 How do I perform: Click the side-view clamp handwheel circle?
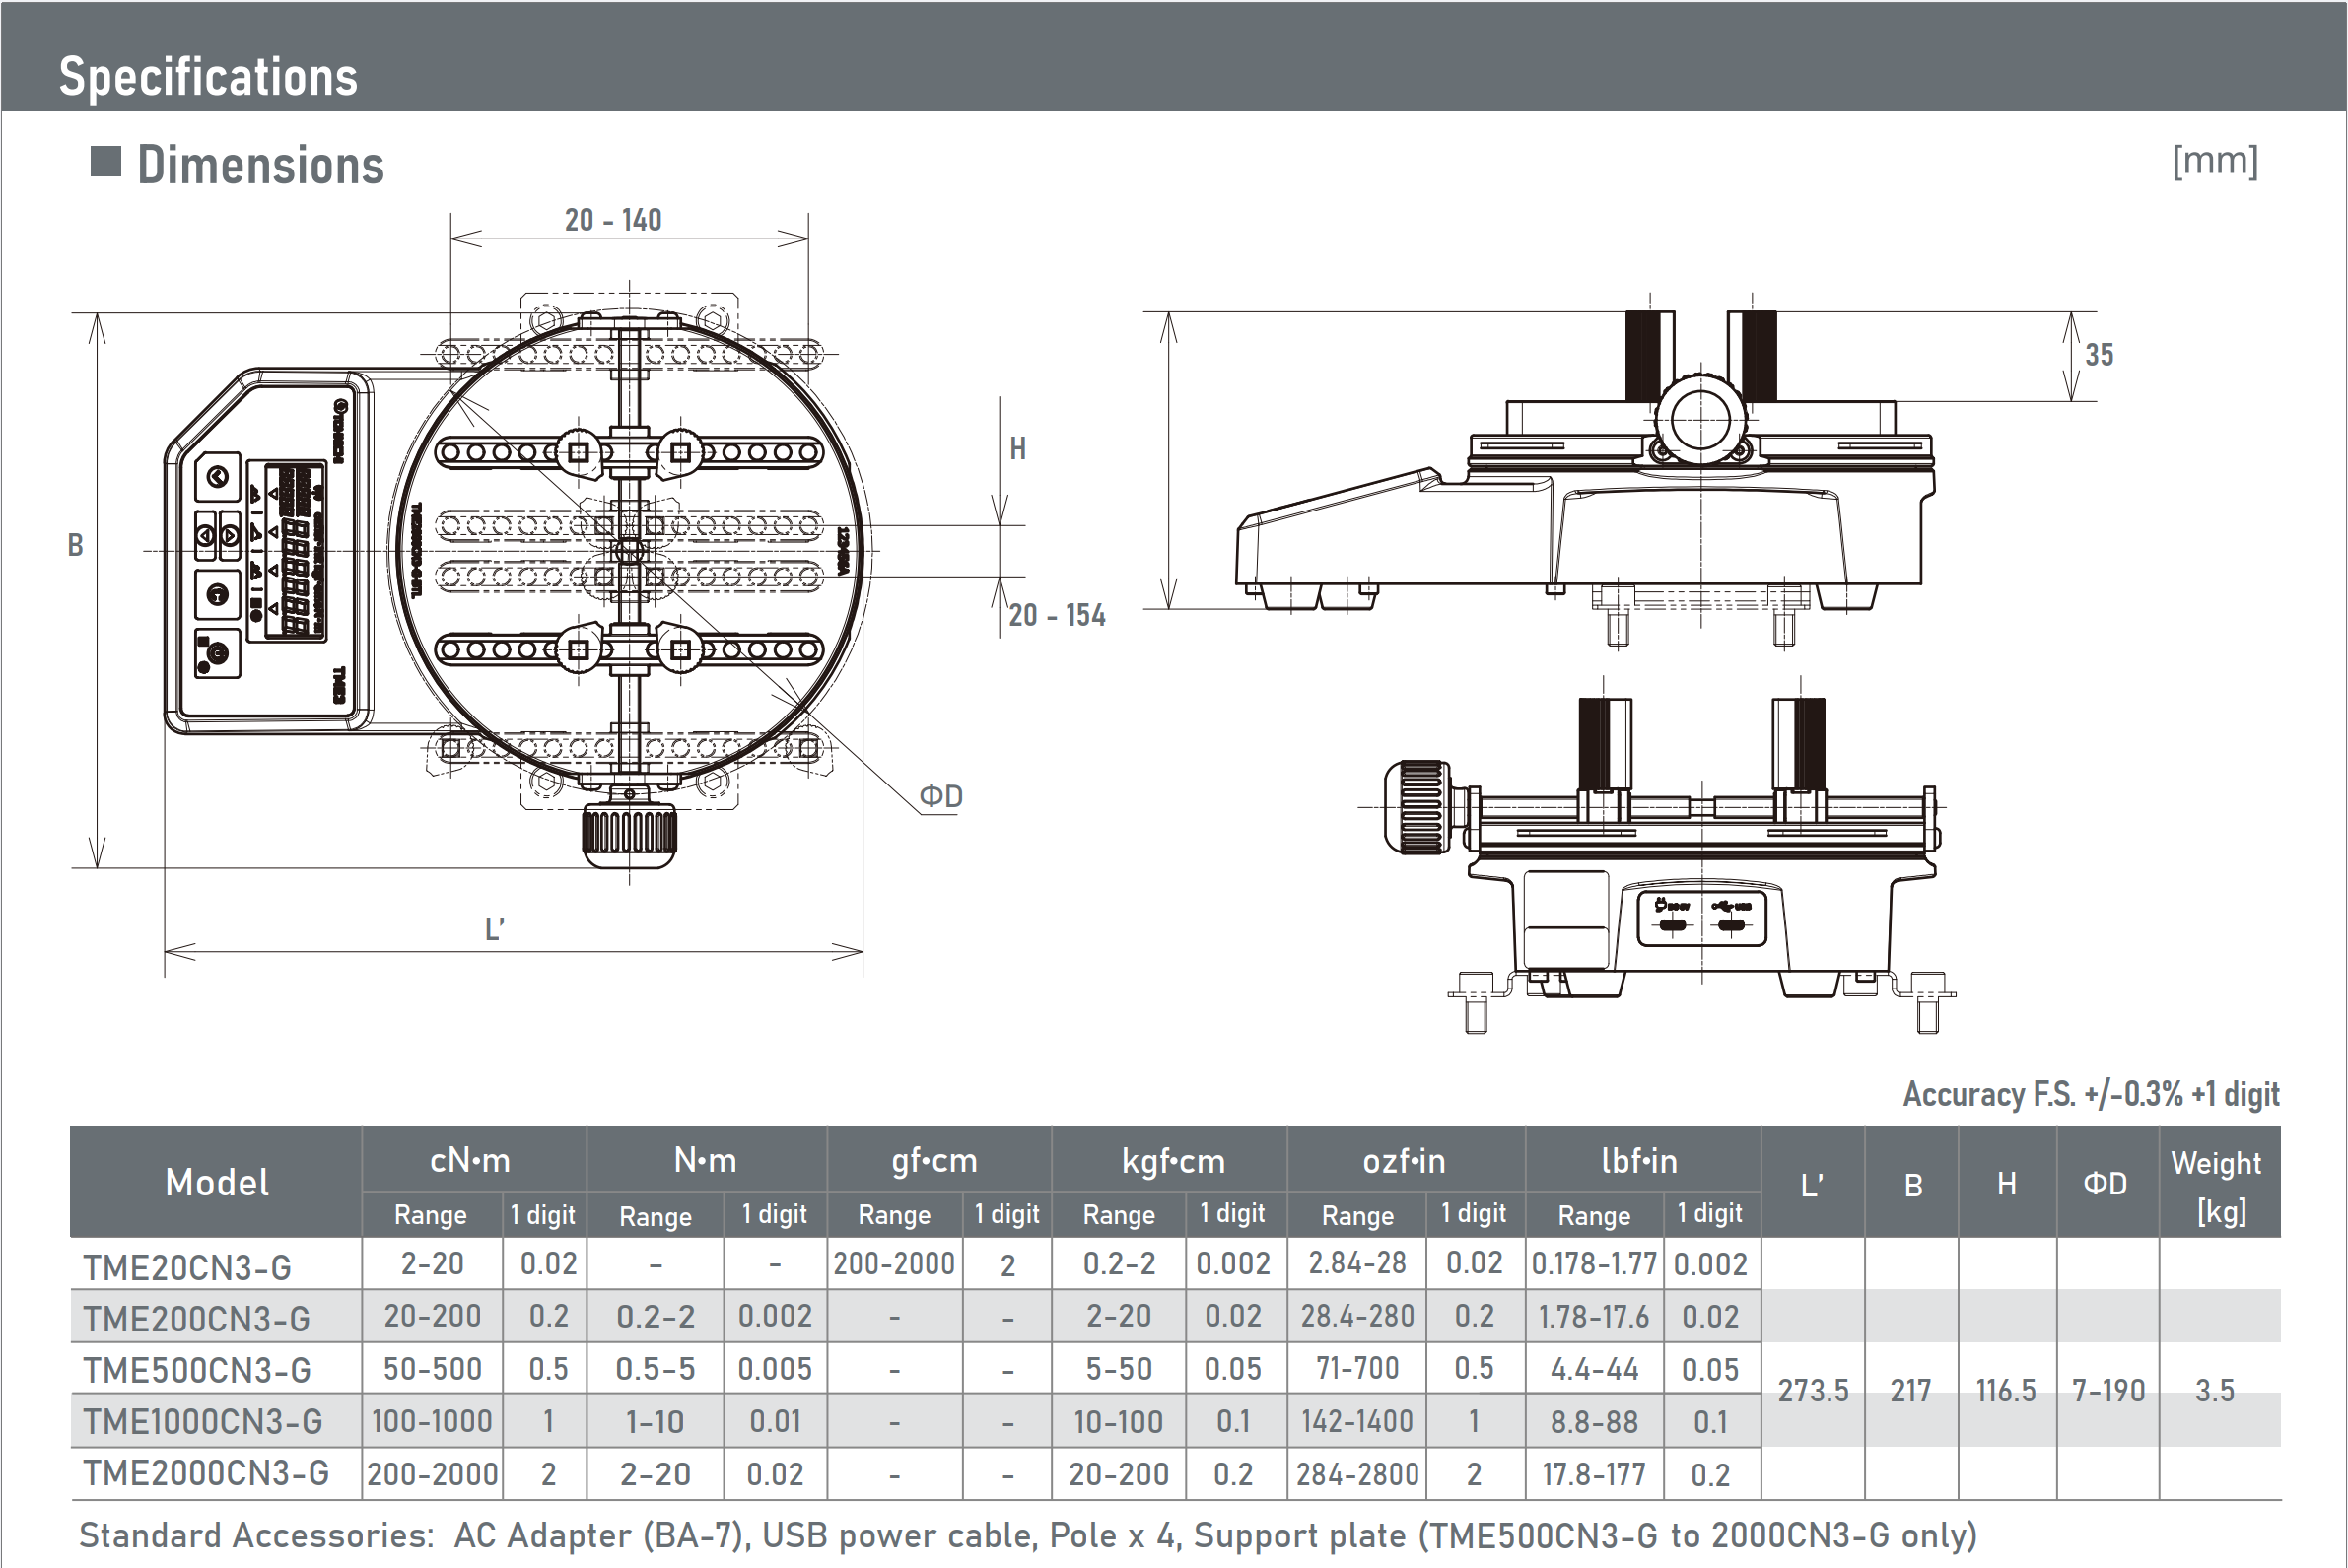(1699, 420)
